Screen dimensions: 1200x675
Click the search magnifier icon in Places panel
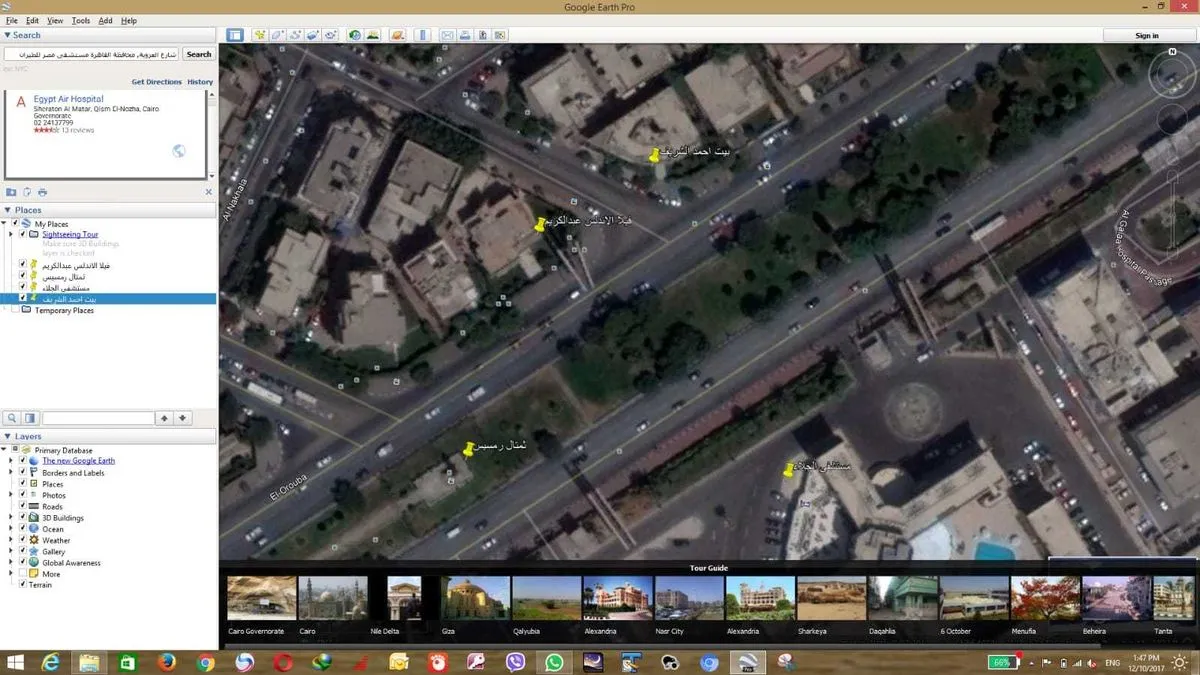click(13, 418)
